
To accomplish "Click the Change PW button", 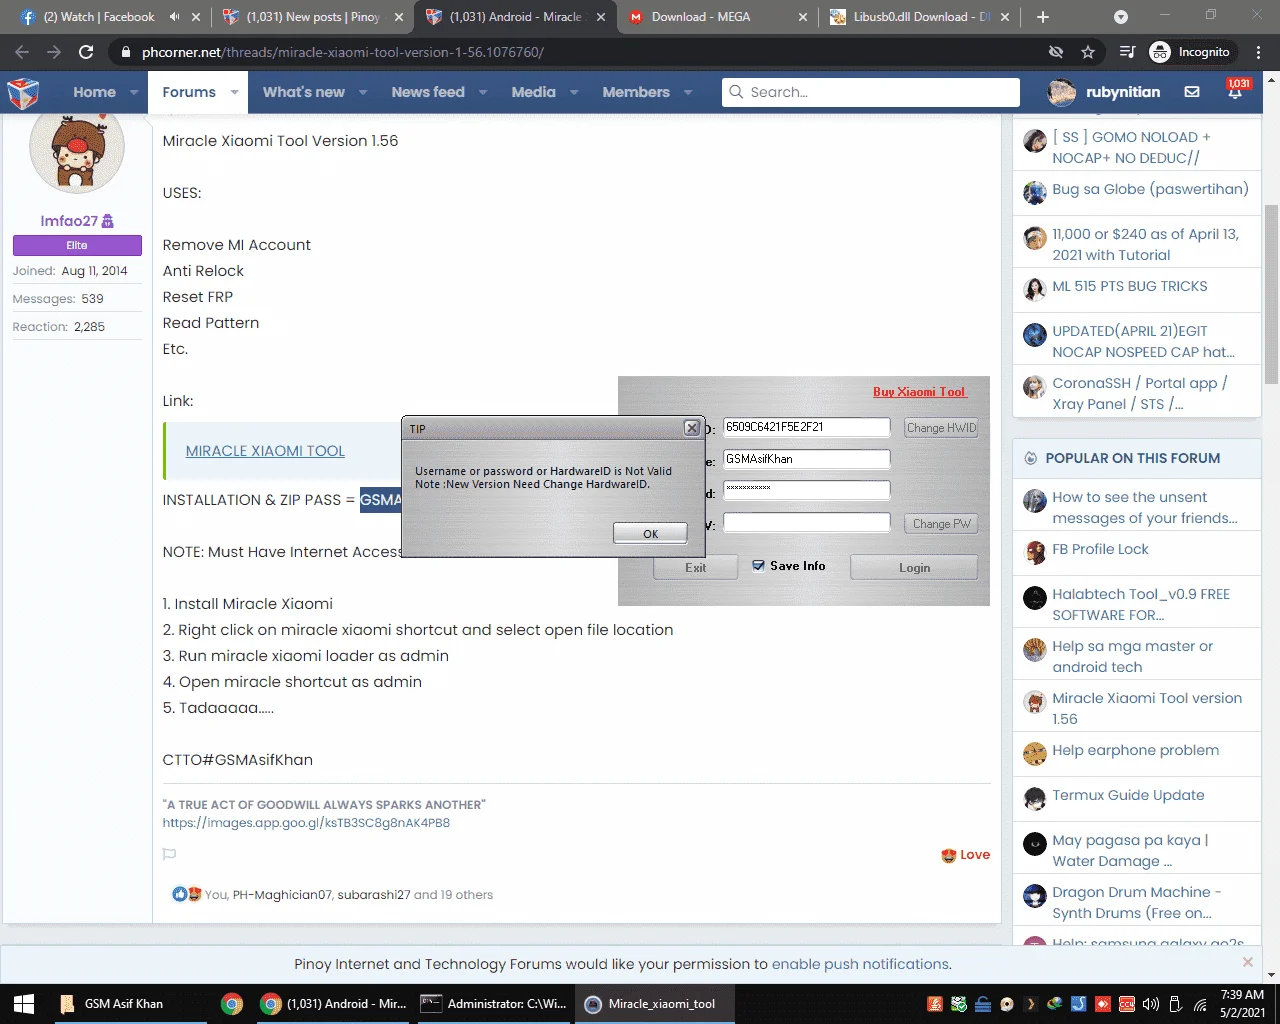I will tap(941, 524).
